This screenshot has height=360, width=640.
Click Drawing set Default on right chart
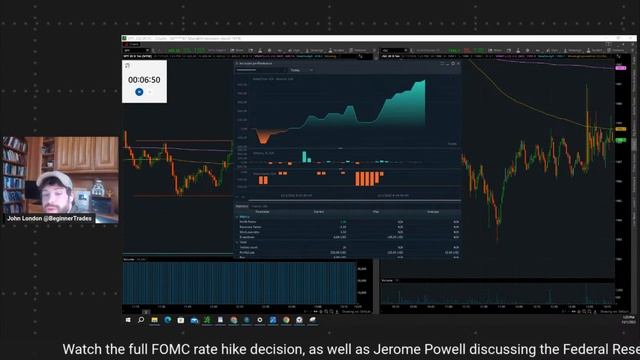click(614, 311)
